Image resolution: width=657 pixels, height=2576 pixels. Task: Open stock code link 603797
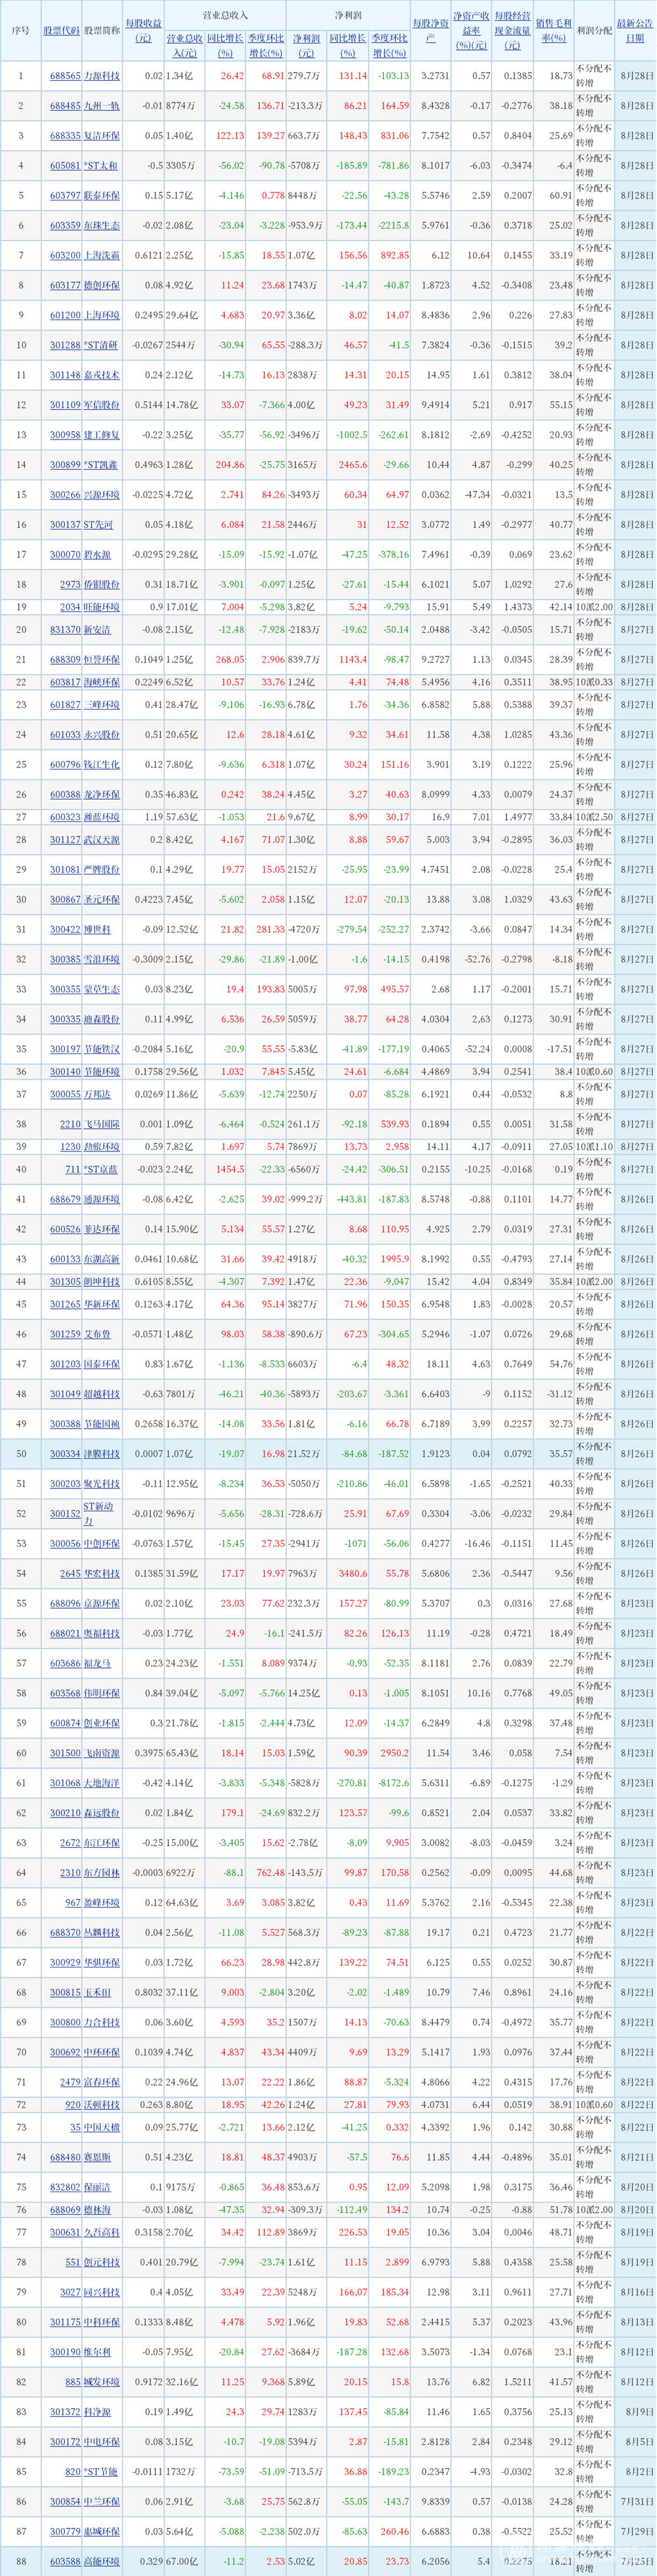click(65, 196)
